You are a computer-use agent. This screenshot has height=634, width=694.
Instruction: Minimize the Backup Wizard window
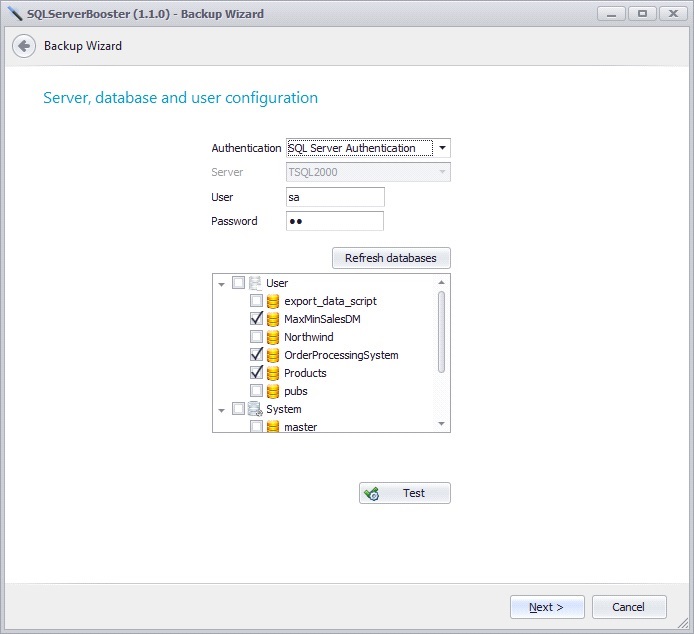coord(611,14)
